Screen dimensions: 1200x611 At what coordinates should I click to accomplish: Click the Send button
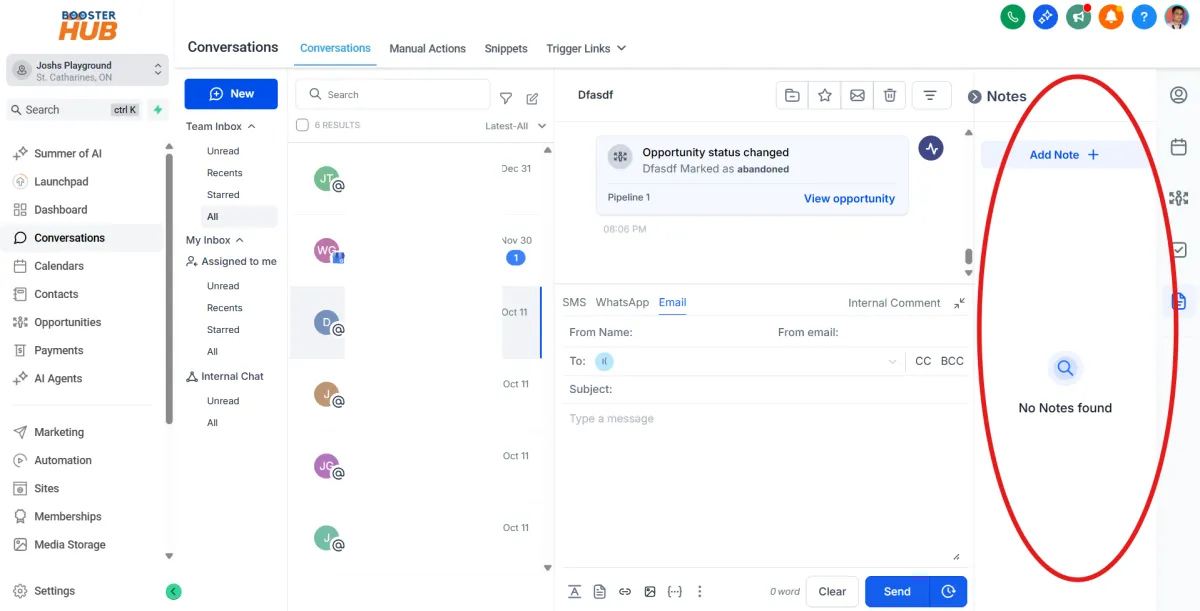897,591
